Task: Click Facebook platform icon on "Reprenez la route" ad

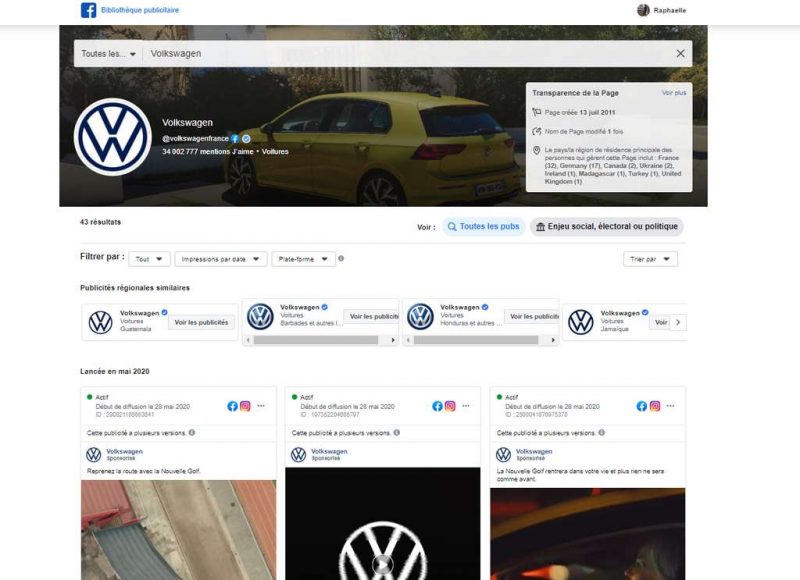Action: [x=232, y=406]
